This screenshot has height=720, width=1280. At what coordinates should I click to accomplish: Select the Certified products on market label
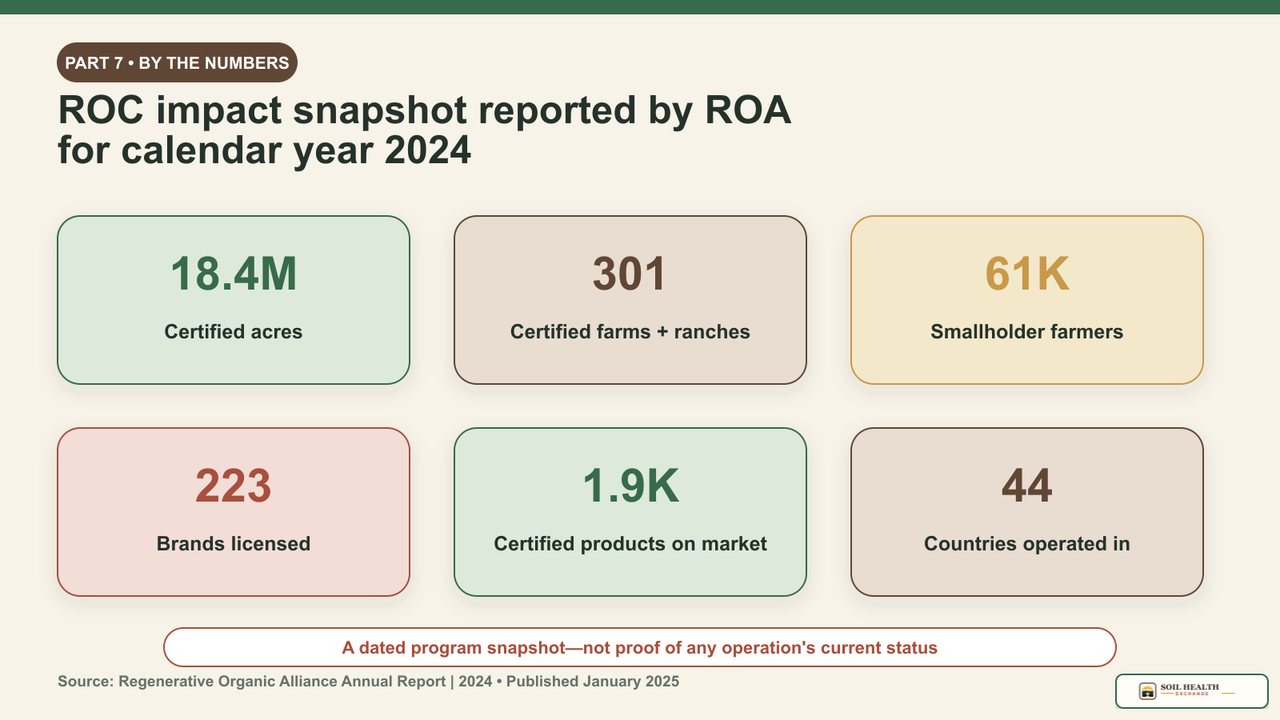coord(630,544)
